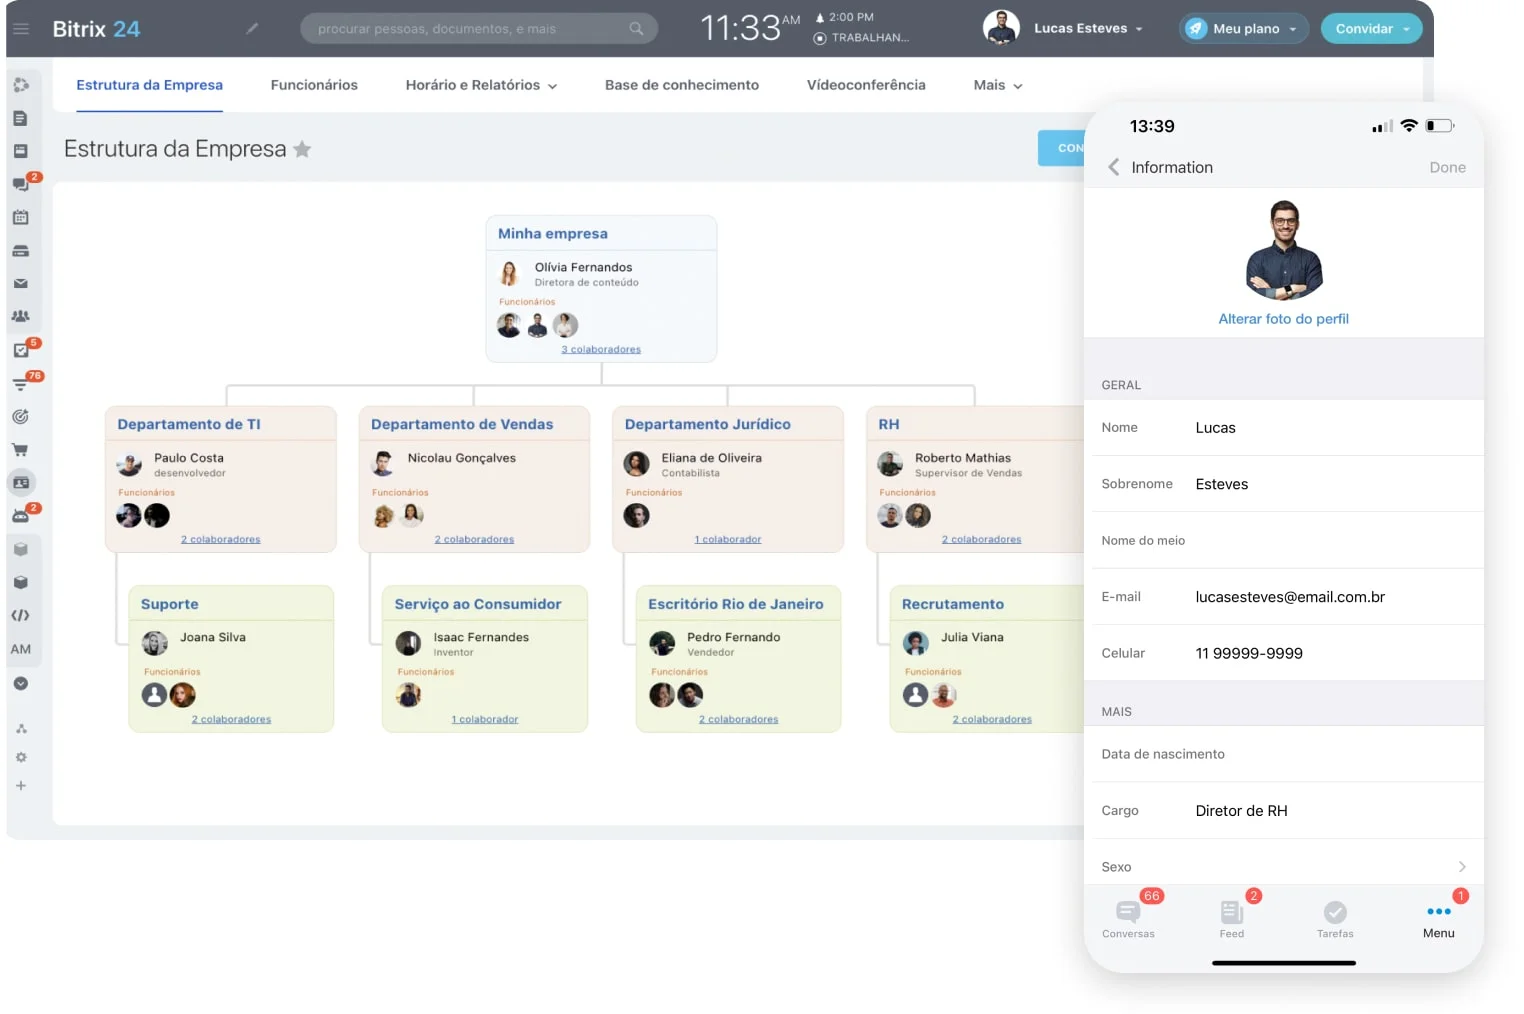The height and width of the screenshot is (1014, 1524).
Task: Open the Base de conhecimento tab
Action: (681, 86)
